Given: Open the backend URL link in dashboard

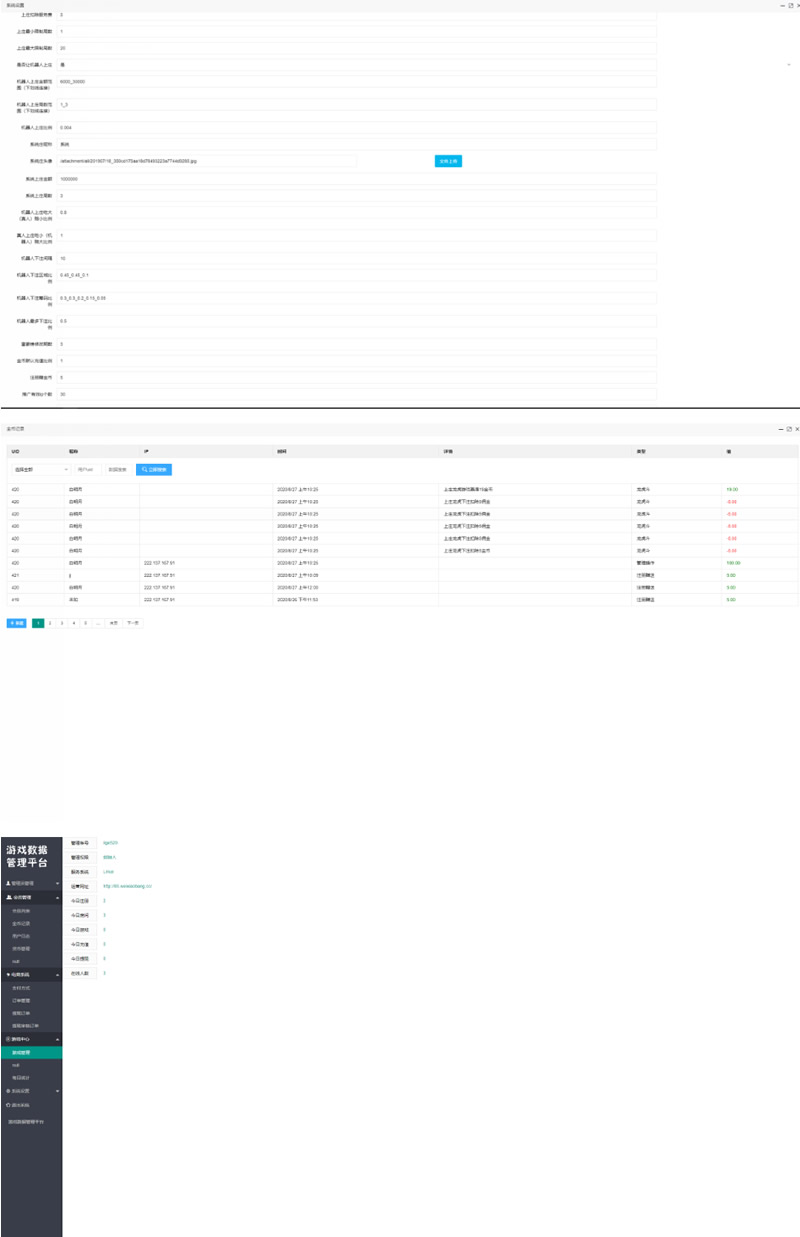Looking at the screenshot, I should coord(127,886).
